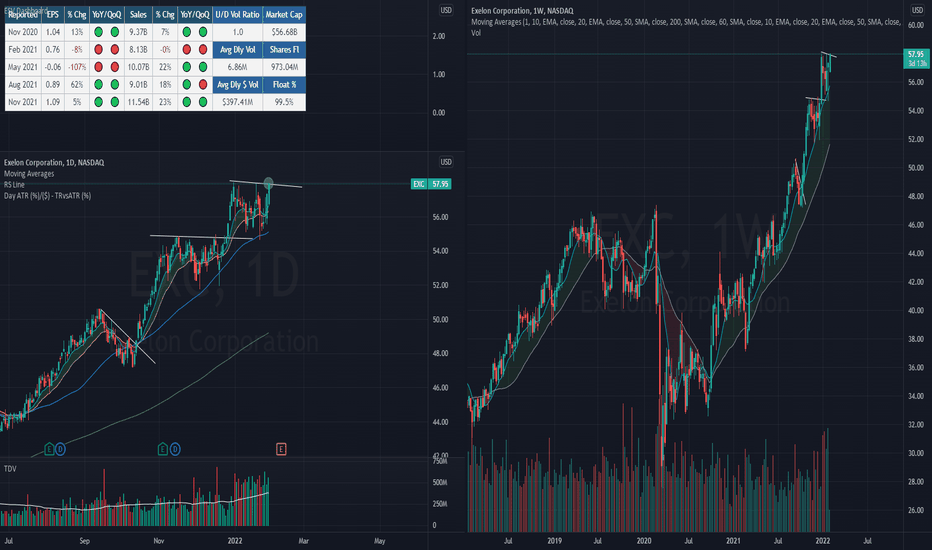Click the 'Avg Dly $ Vol' header cell
This screenshot has width=932, height=550.
[x=238, y=84]
